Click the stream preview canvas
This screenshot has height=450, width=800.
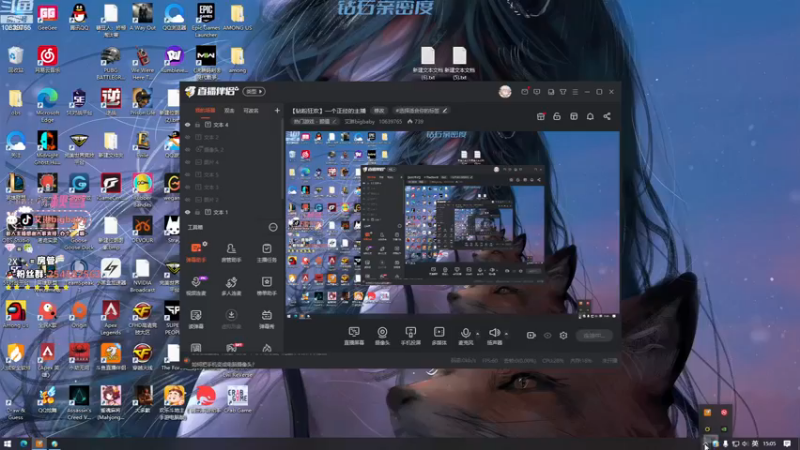(x=453, y=225)
